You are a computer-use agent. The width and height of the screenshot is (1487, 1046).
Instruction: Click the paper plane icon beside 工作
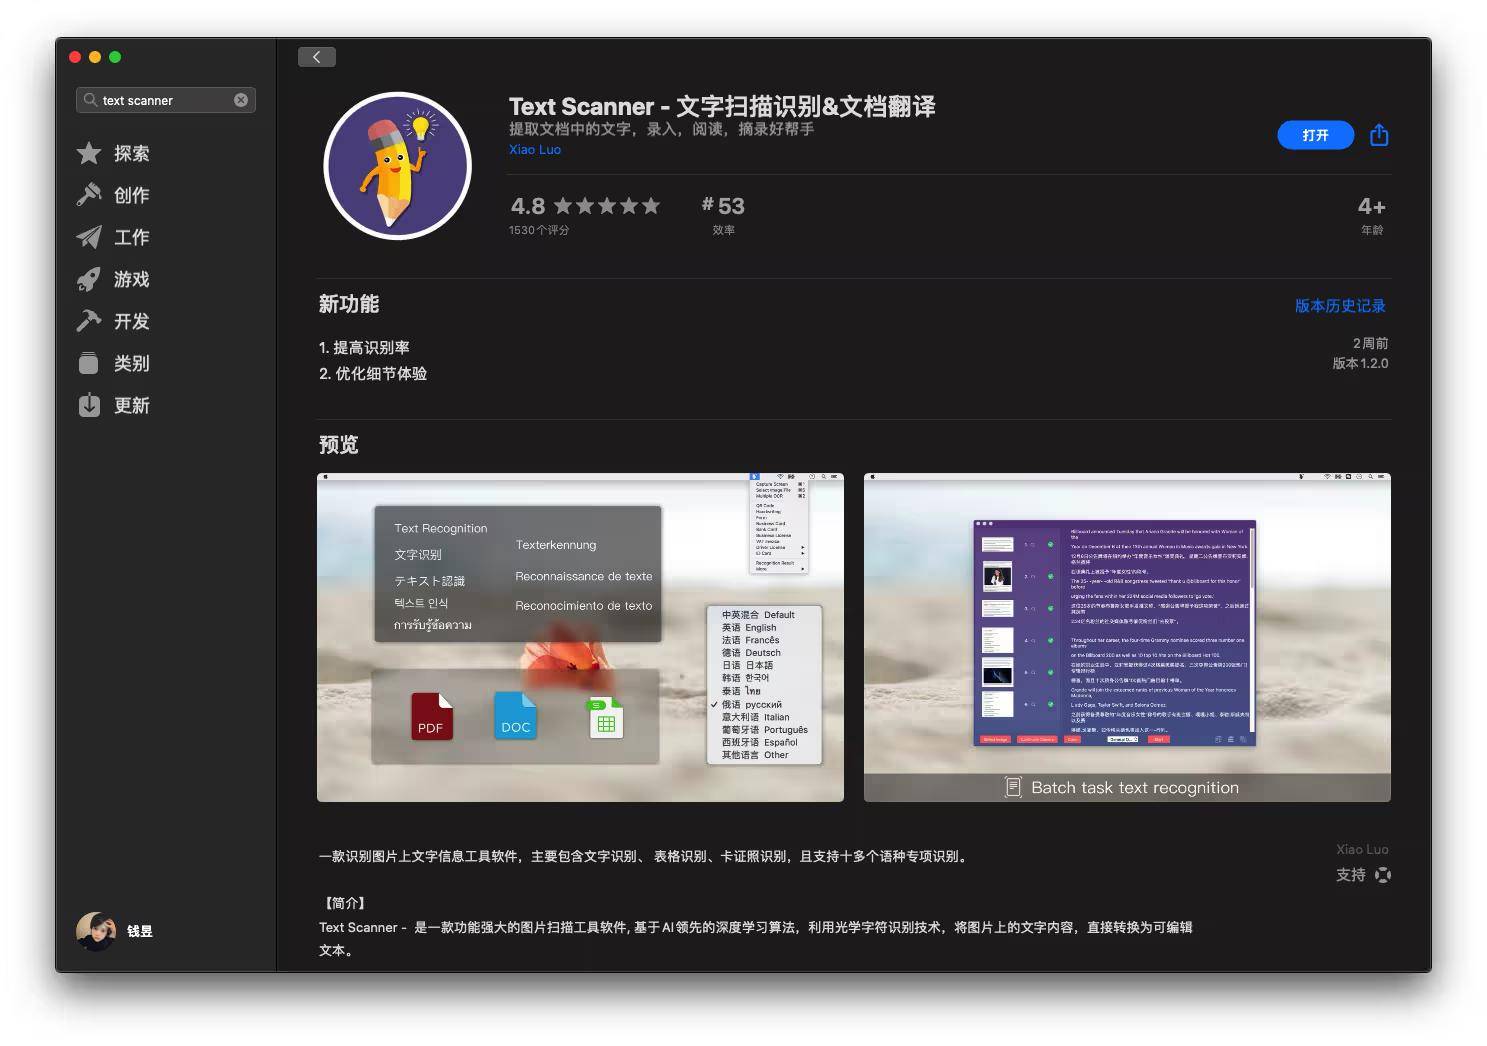[x=89, y=237]
